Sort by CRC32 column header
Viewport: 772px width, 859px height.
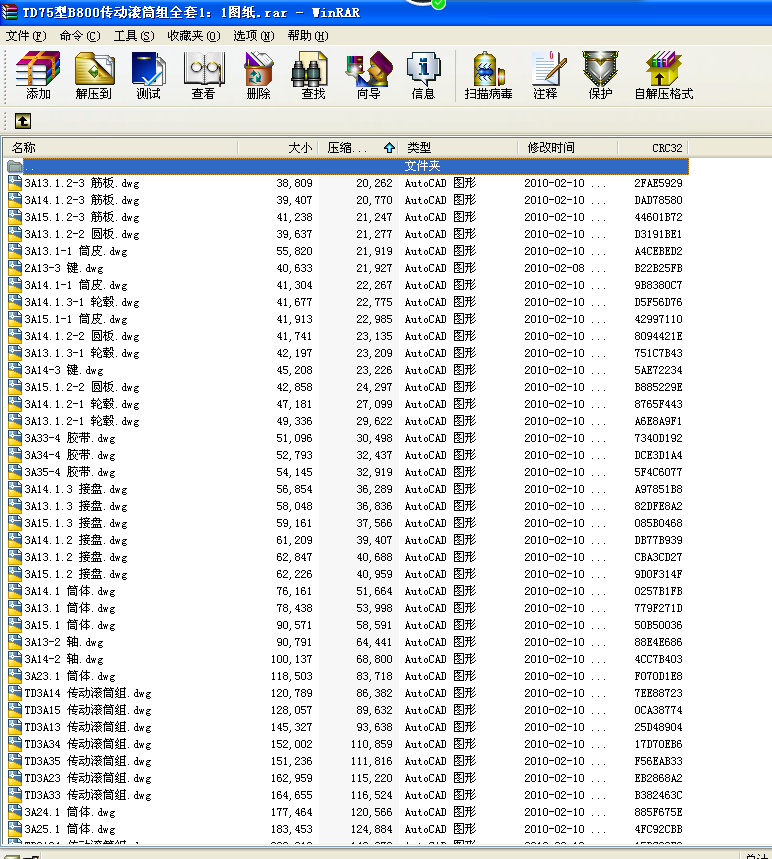click(x=653, y=148)
